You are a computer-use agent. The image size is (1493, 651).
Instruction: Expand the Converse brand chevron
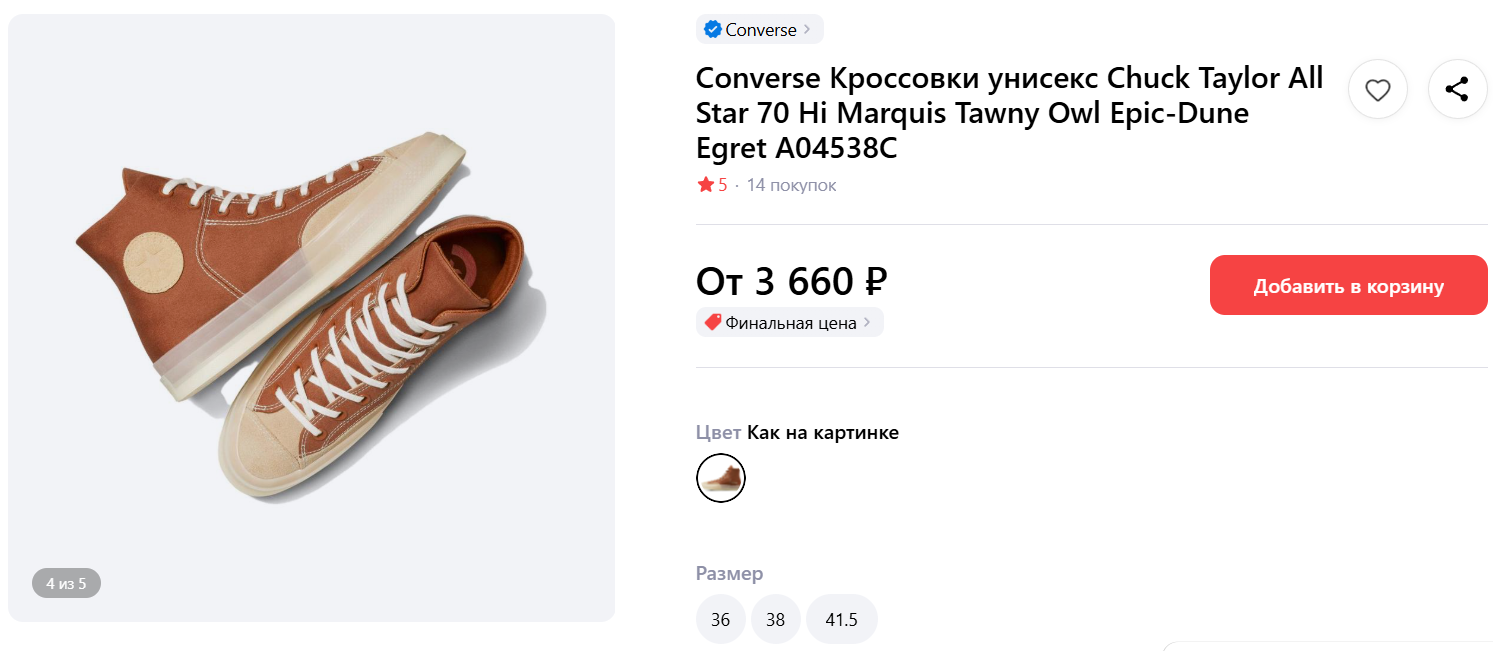(x=807, y=30)
